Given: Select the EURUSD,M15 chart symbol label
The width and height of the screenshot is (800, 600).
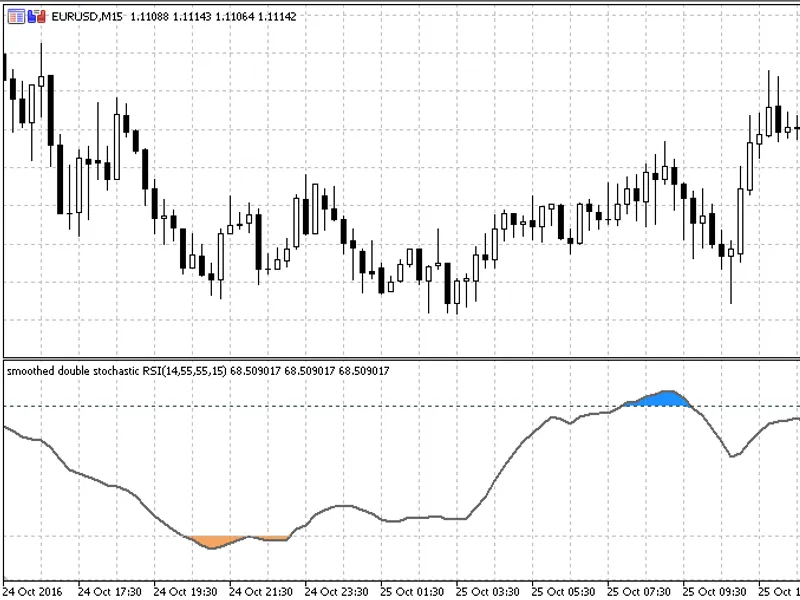Looking at the screenshot, I should click(87, 16).
